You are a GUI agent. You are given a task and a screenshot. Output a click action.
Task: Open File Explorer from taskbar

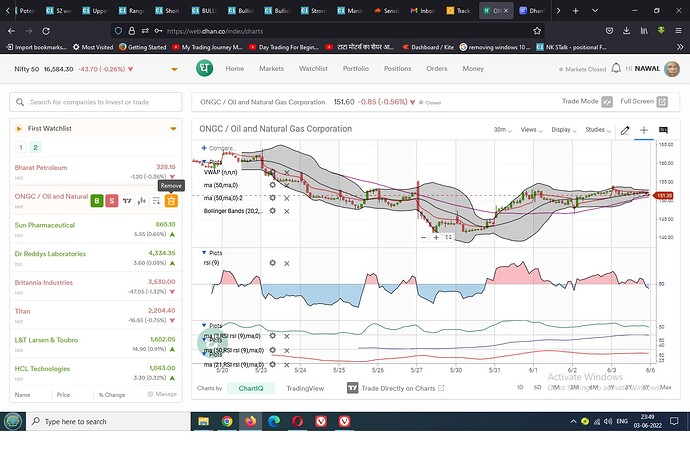click(x=203, y=421)
